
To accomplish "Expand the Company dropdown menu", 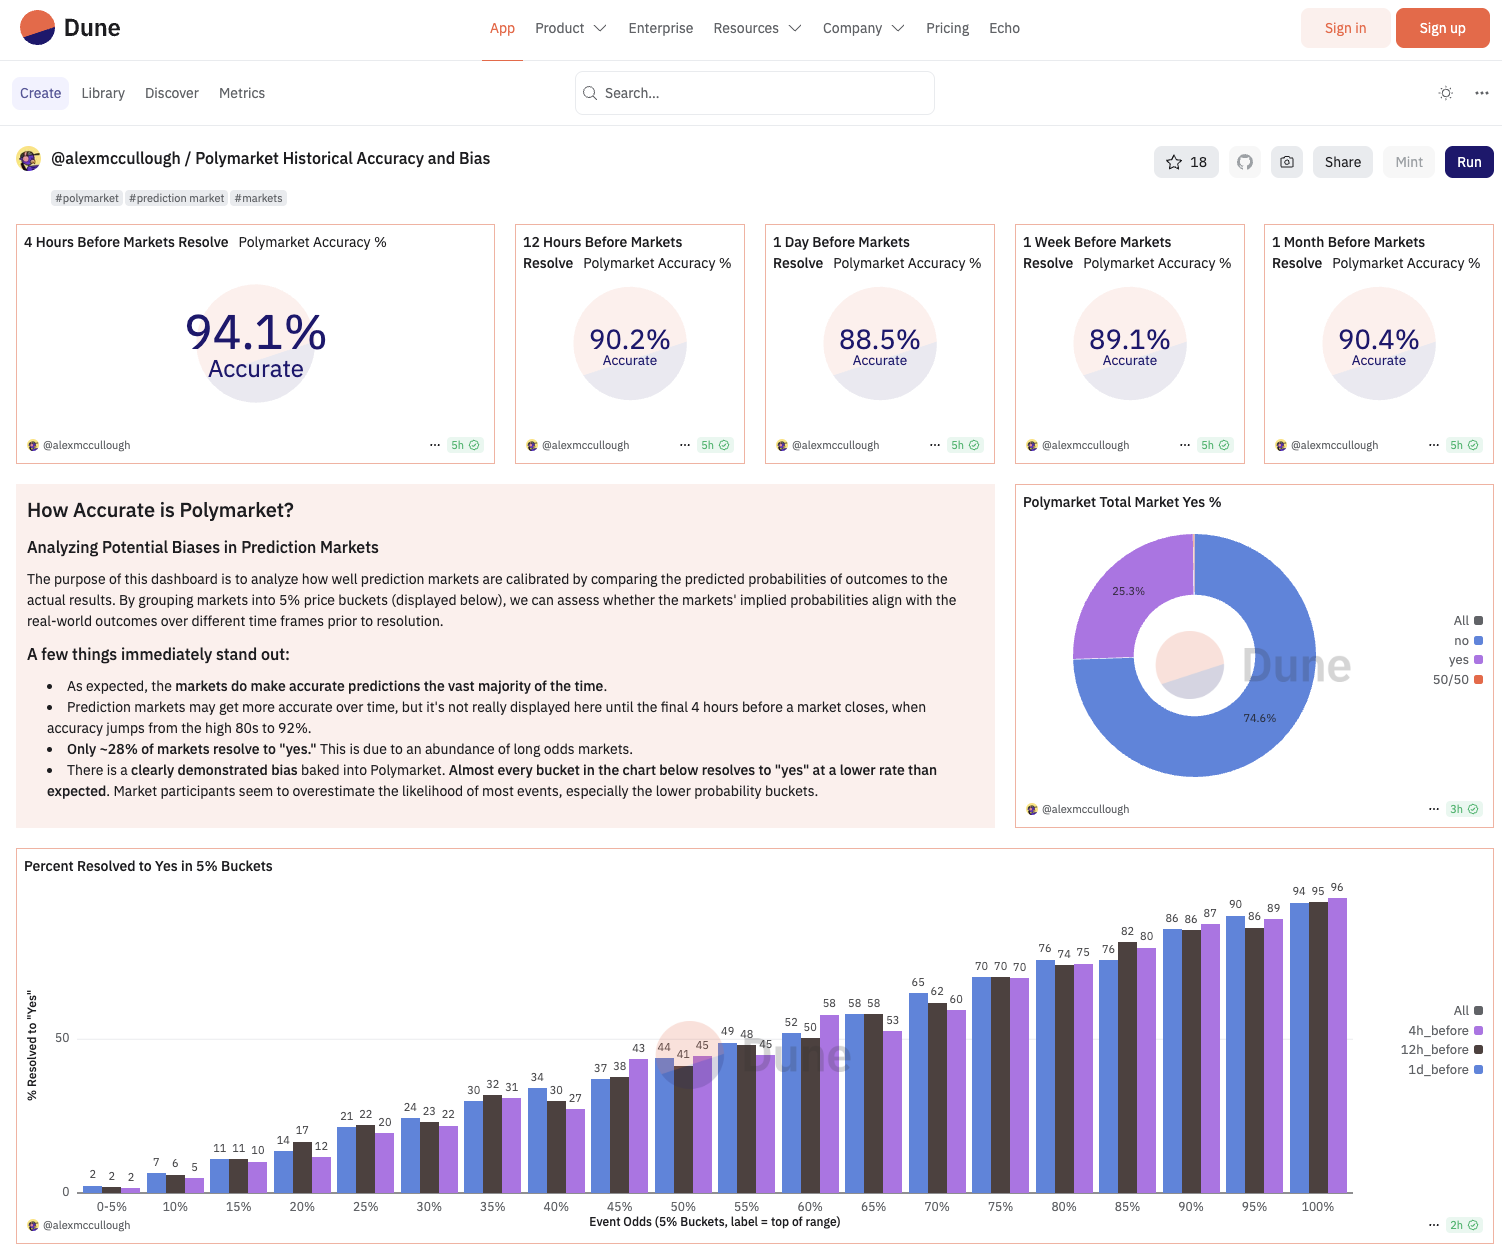I will (863, 28).
